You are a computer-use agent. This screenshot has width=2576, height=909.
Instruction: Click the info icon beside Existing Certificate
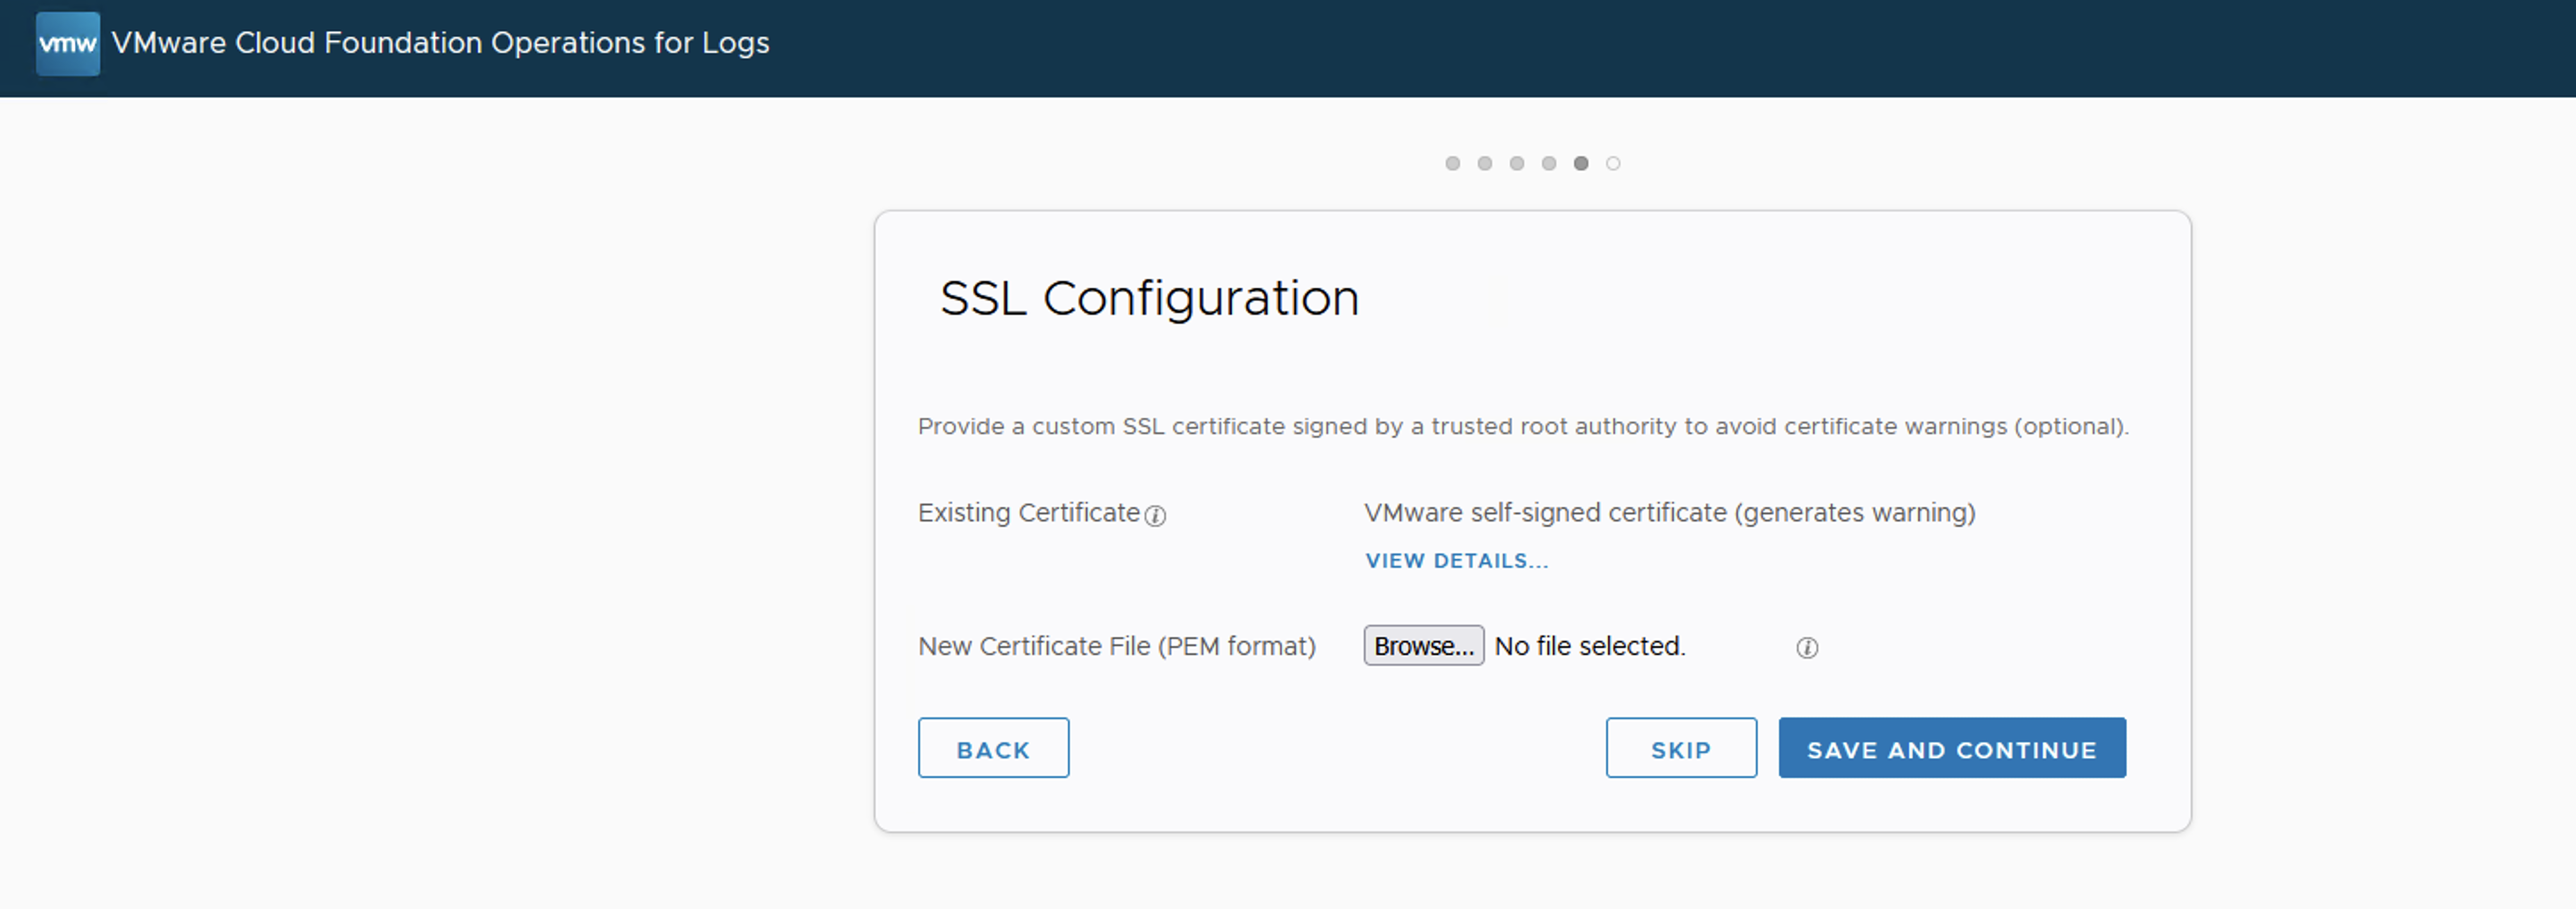[1155, 516]
